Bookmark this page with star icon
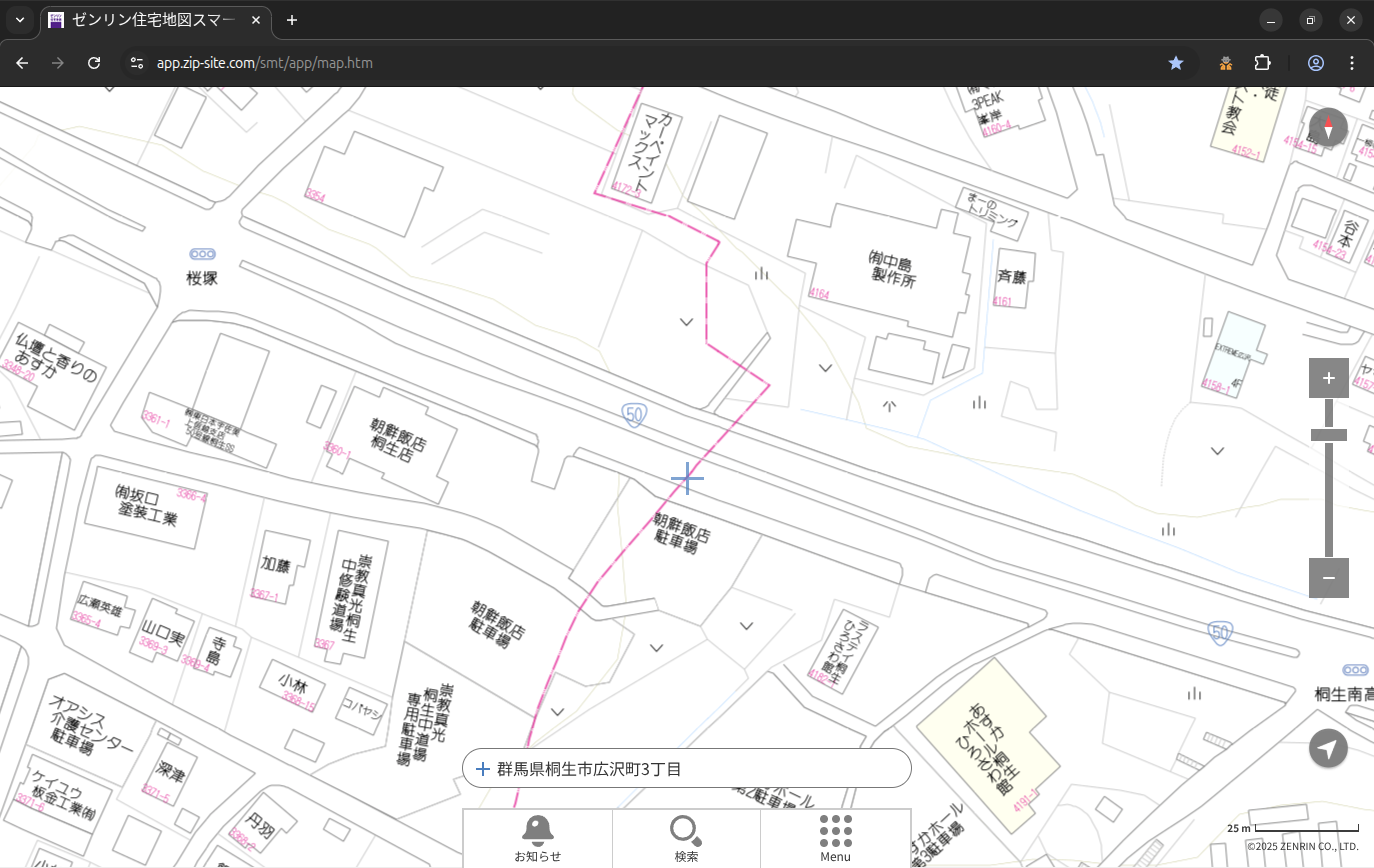The width and height of the screenshot is (1374, 868). pyautogui.click(x=1176, y=63)
